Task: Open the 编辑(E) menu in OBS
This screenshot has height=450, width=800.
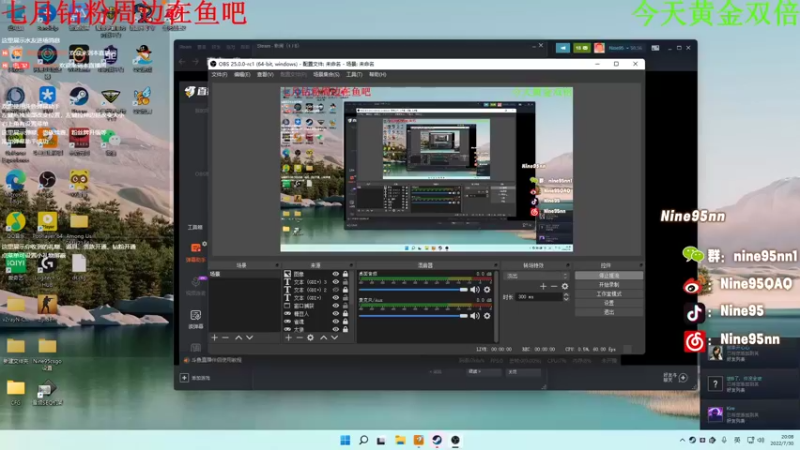Action: click(x=242, y=74)
